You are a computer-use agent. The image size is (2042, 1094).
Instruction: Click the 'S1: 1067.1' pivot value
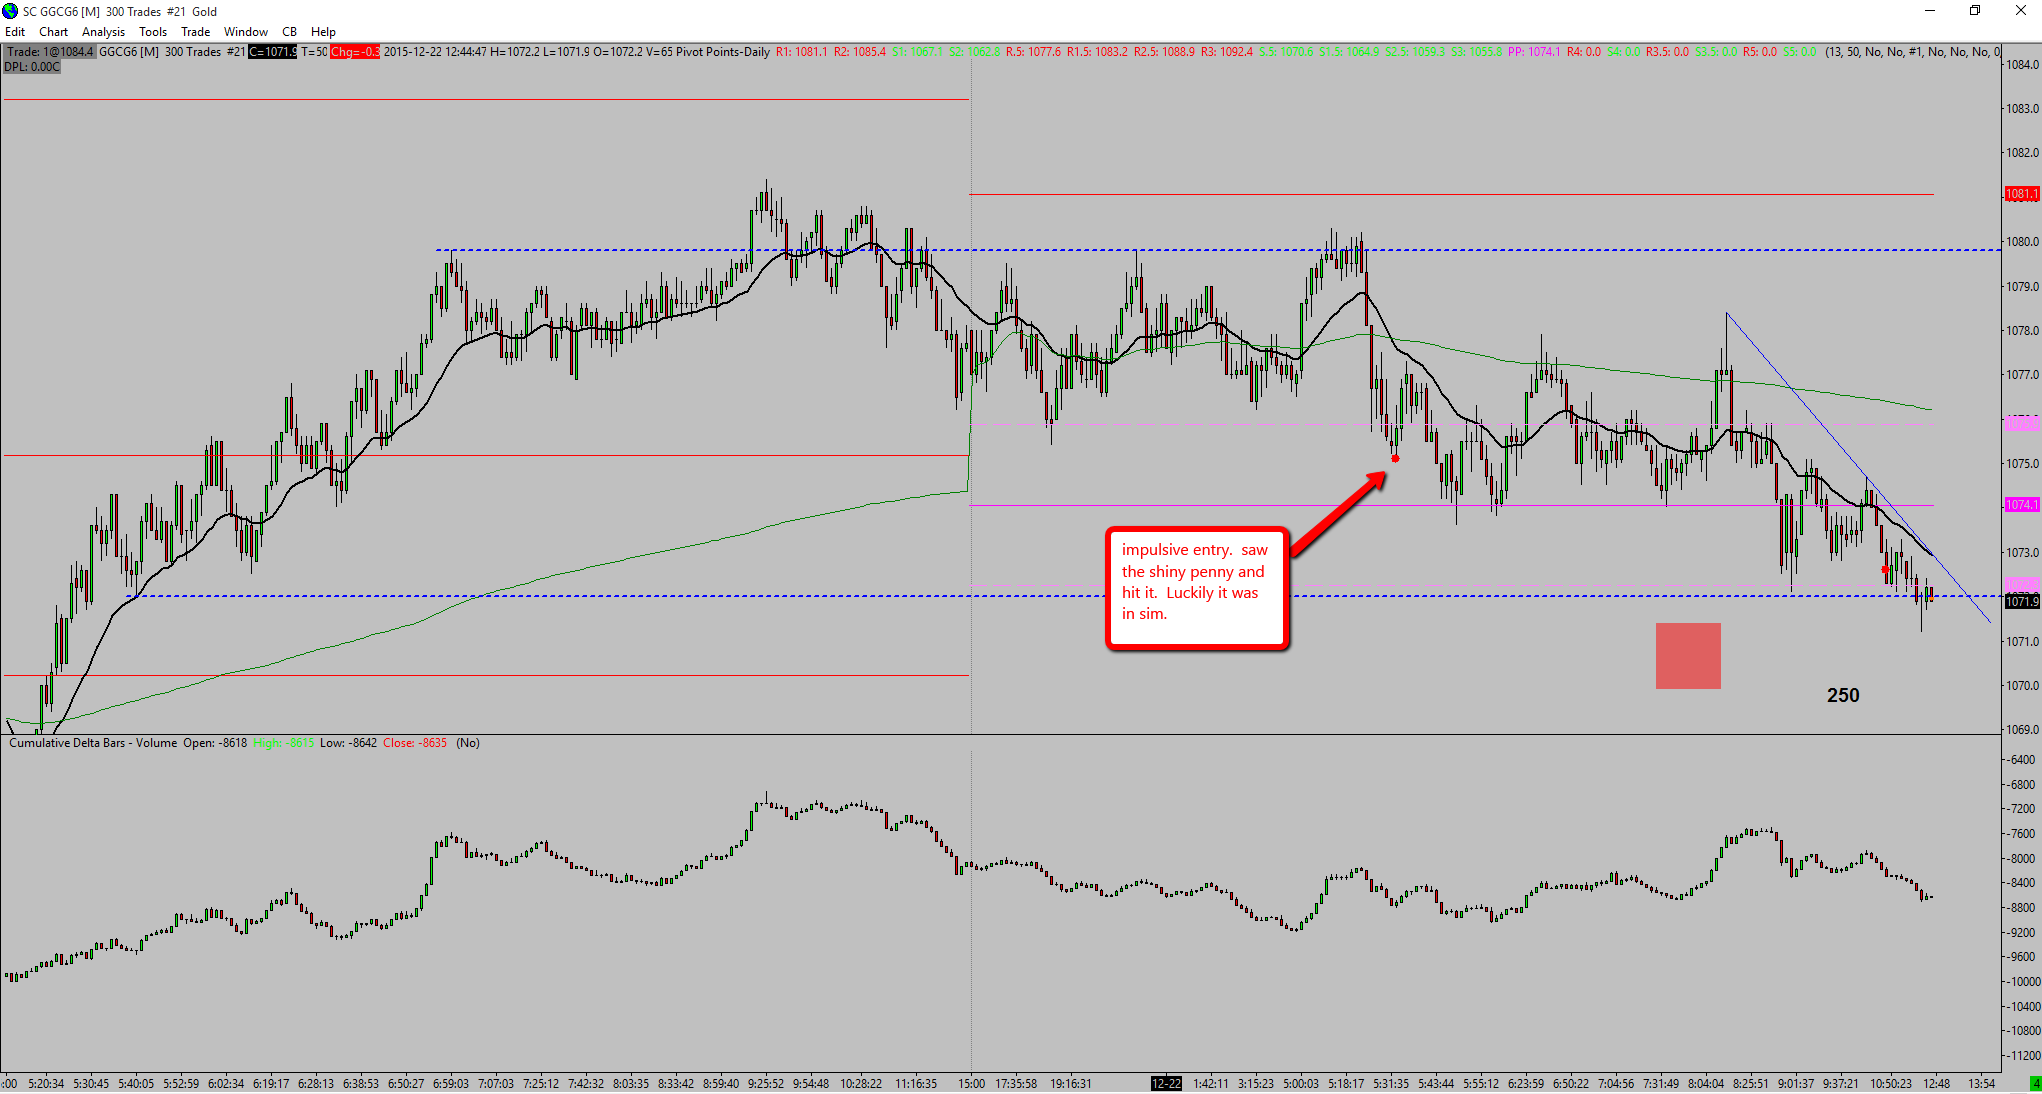[918, 52]
